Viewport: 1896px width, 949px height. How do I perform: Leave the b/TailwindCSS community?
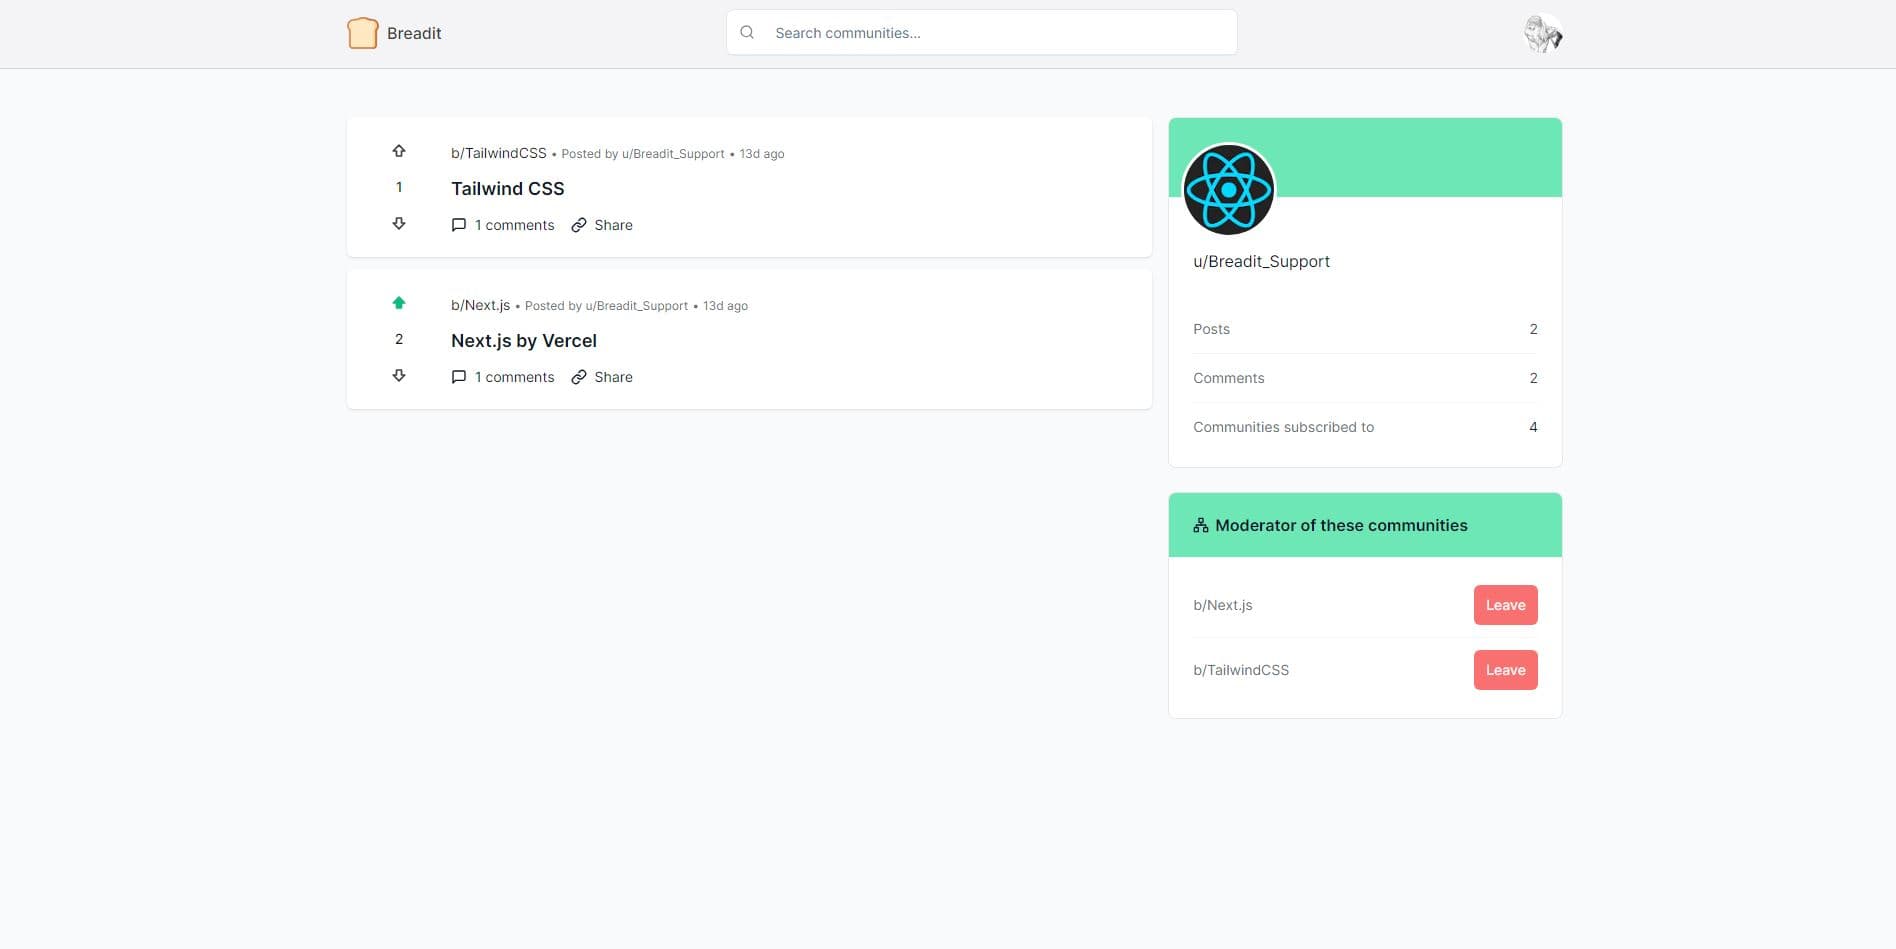(x=1505, y=670)
